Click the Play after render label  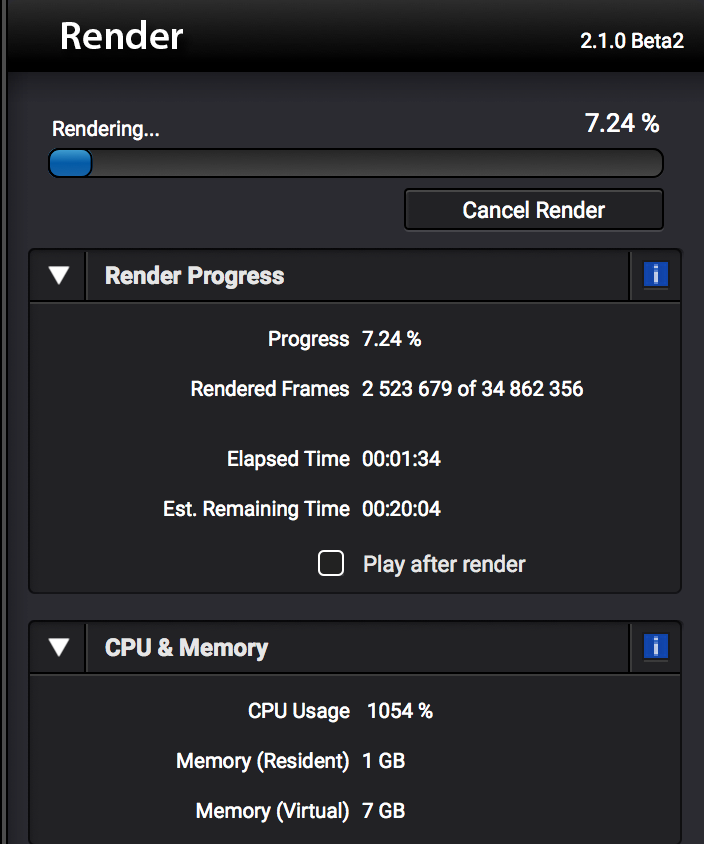[x=444, y=564]
